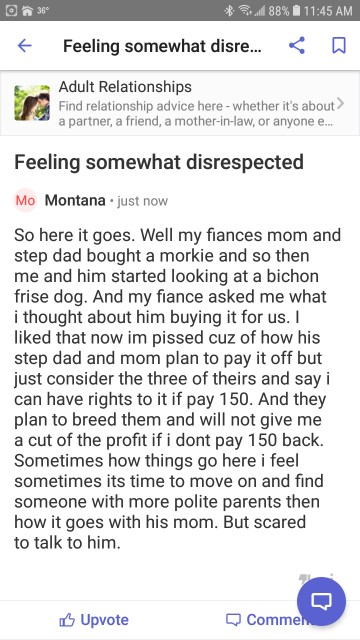360x640 pixels.
Task: Open the Adult Relationships group title
Action: tap(125, 87)
